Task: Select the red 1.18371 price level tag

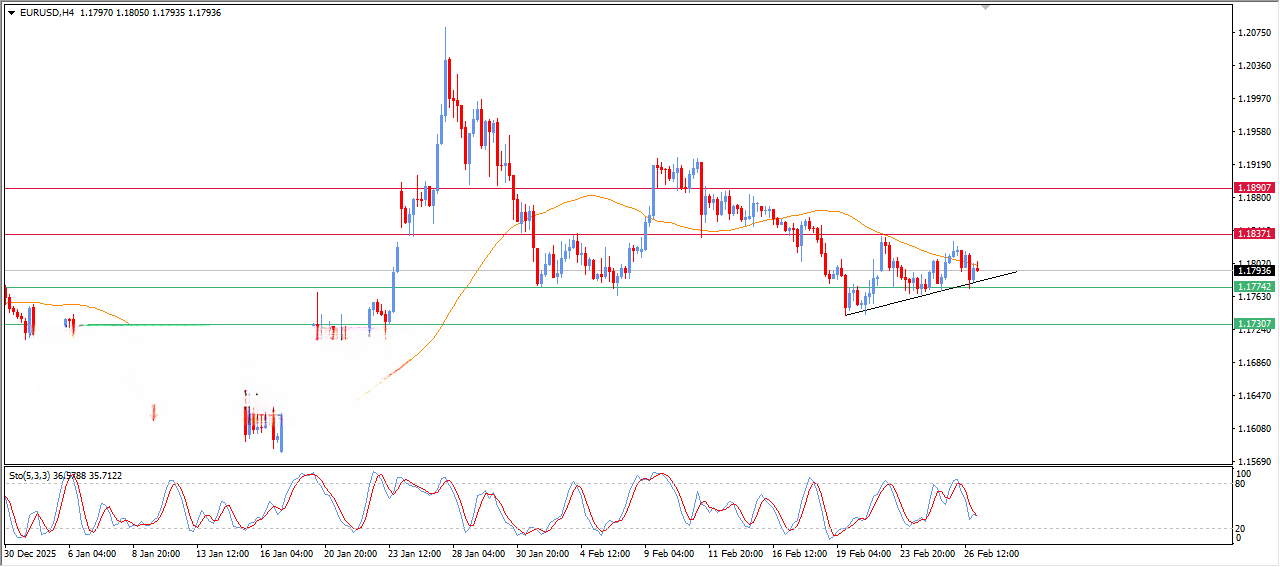Action: (1253, 233)
